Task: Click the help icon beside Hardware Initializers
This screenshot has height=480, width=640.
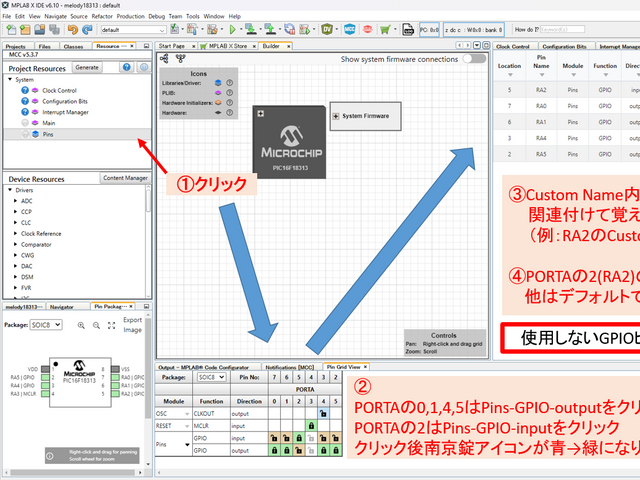Action: (x=230, y=103)
